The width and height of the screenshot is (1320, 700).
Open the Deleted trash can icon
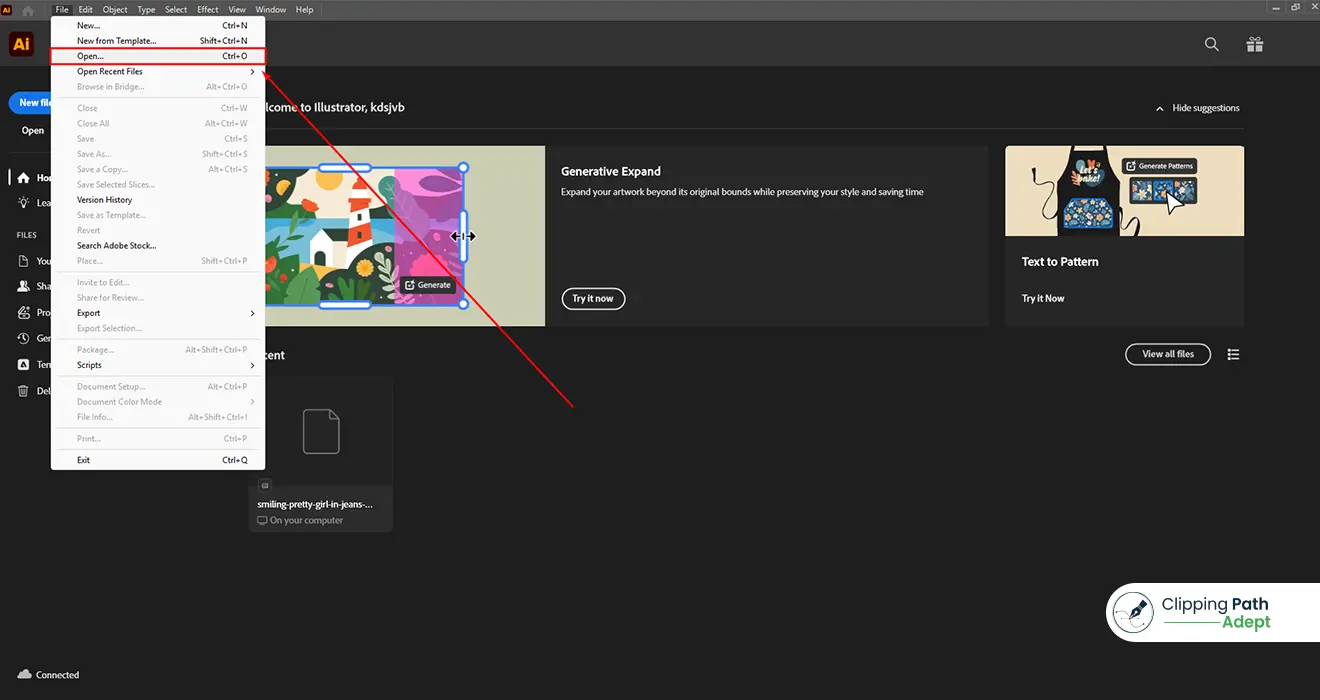(23, 391)
